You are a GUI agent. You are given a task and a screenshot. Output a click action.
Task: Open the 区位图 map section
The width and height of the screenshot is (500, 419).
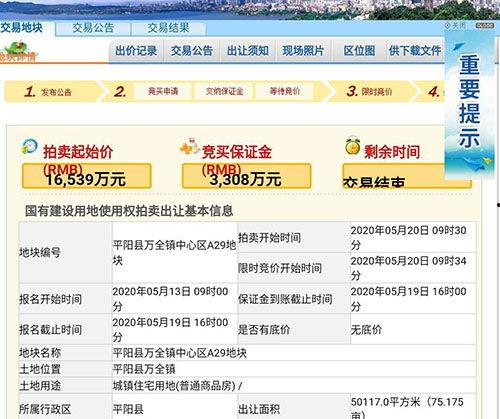pyautogui.click(x=359, y=51)
